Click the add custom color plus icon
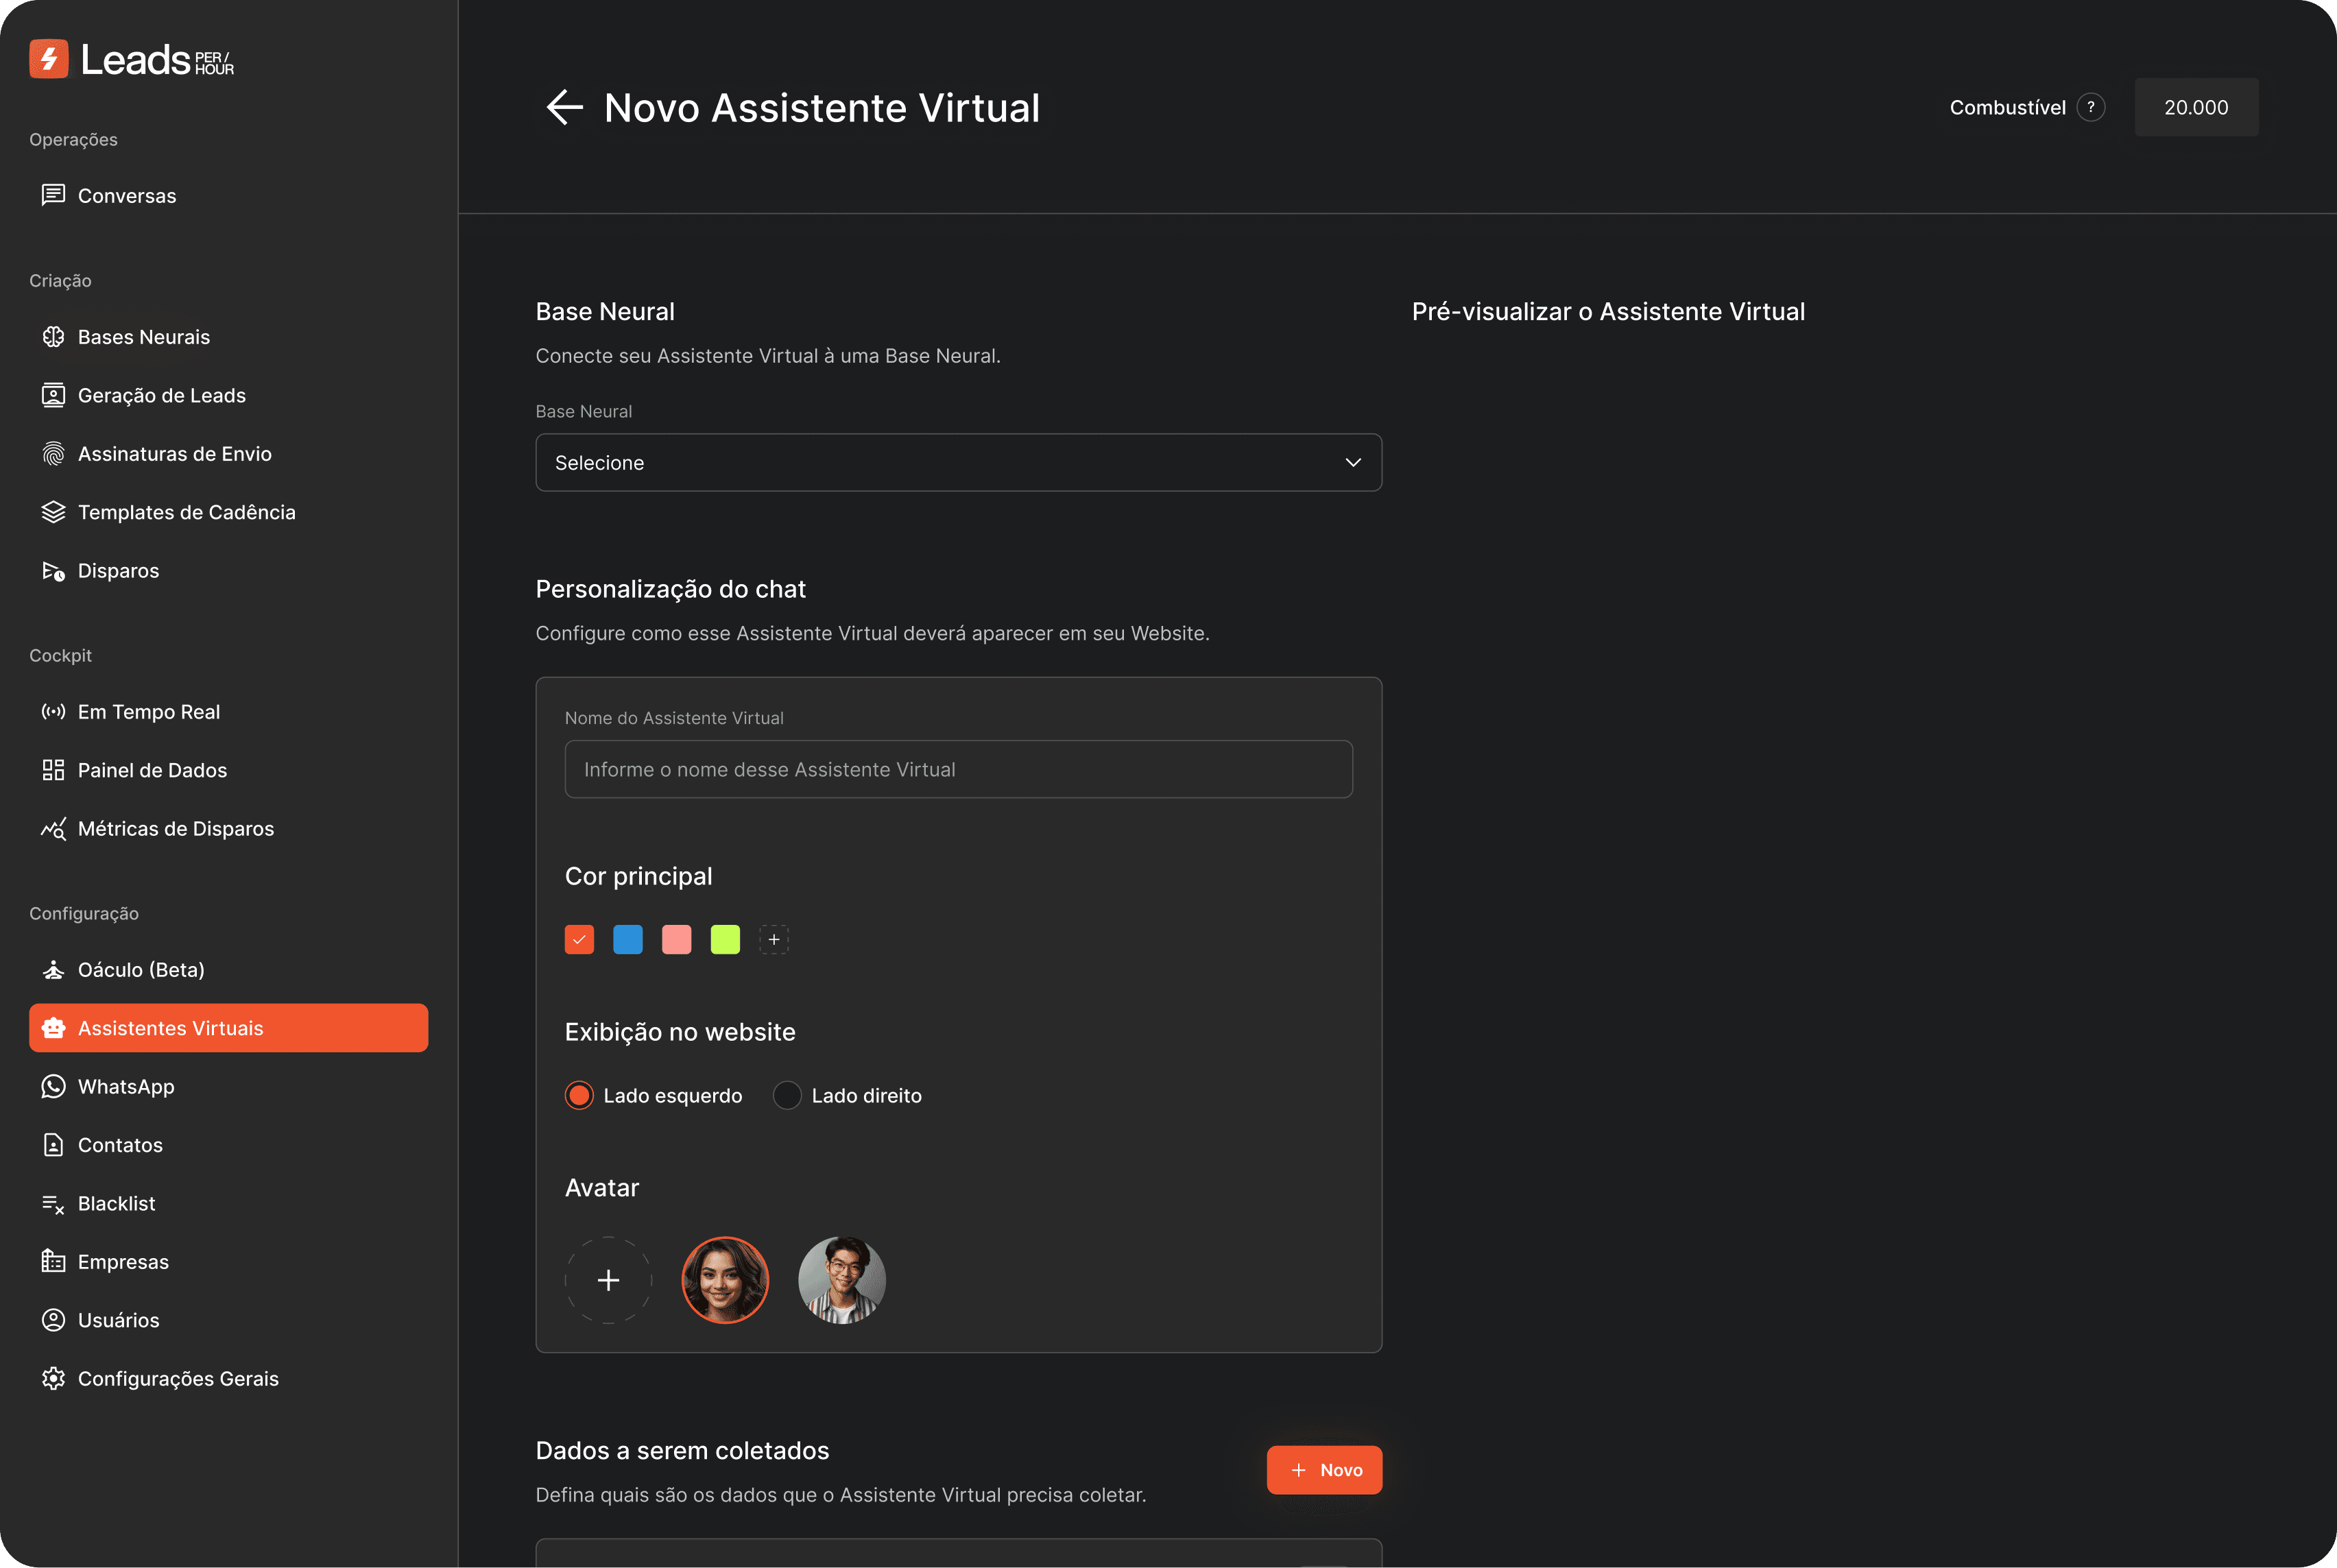Viewport: 2337px width, 1568px height. point(773,939)
